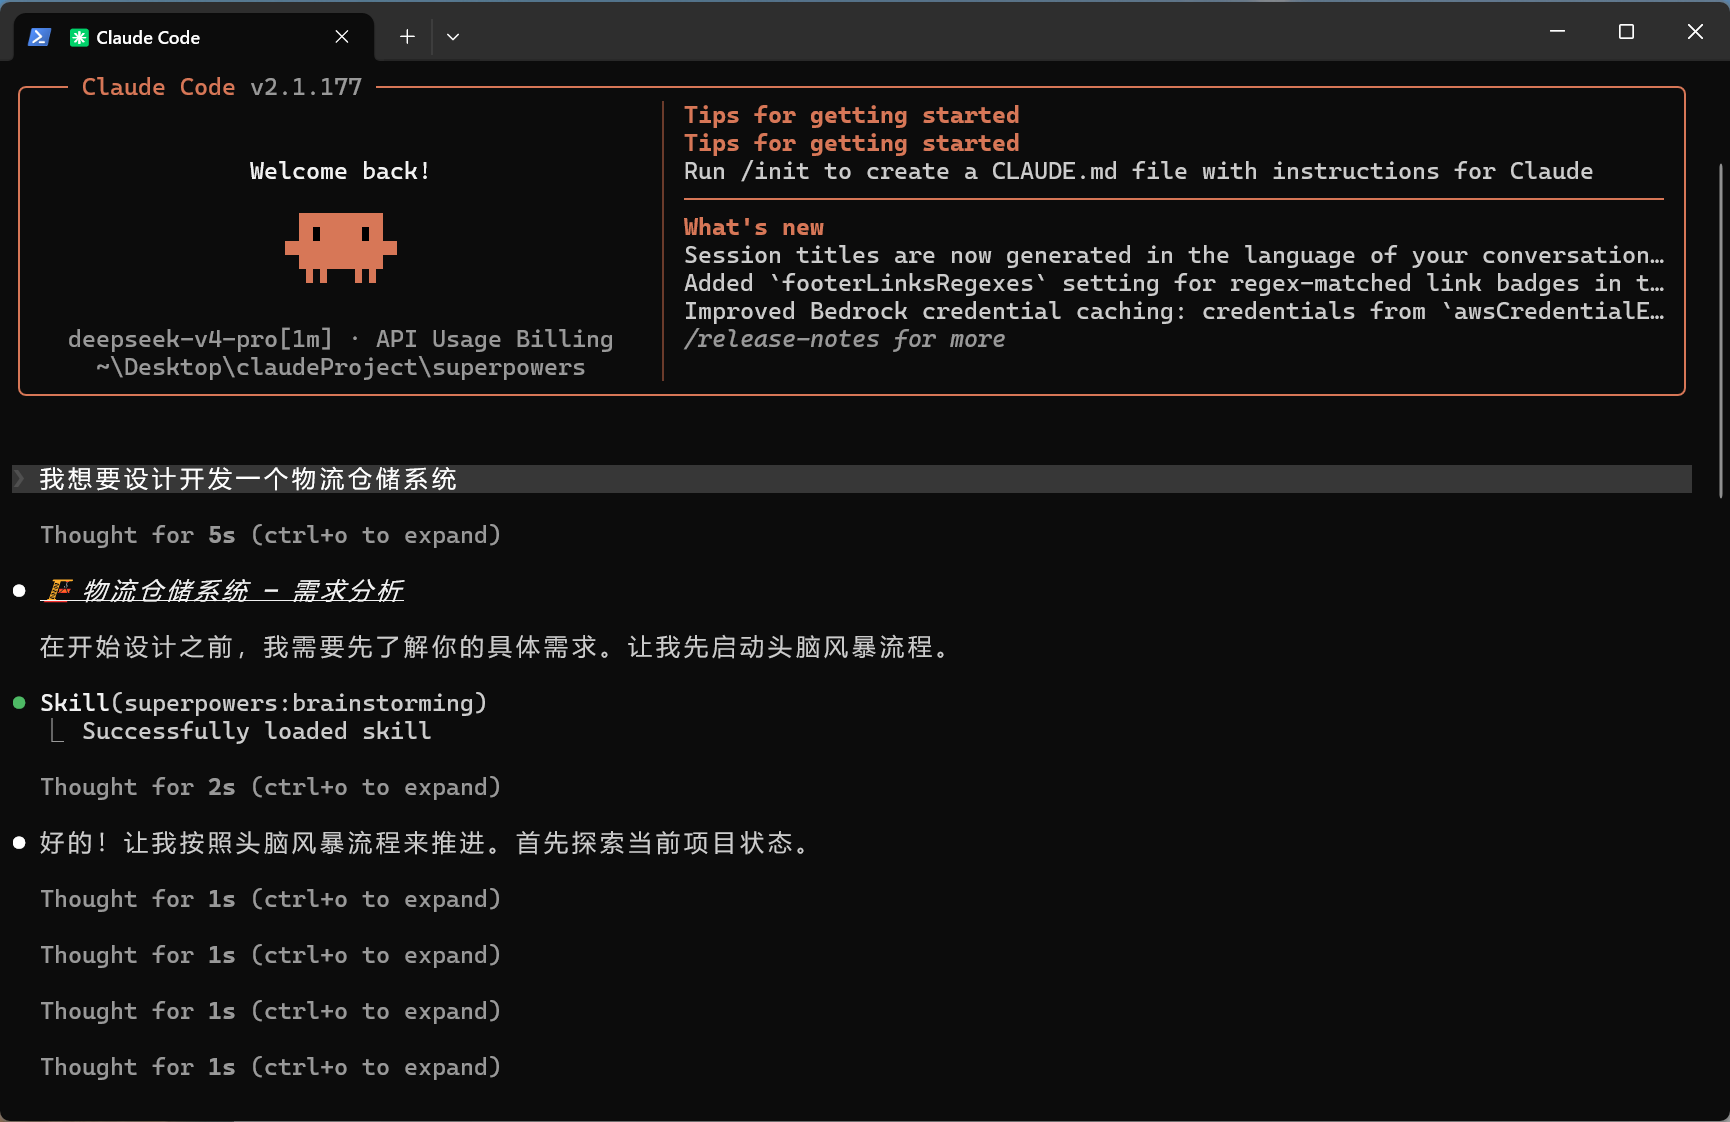Click the Skill(superpowers:brainstorming) text
1730x1122 pixels.
coord(263,703)
